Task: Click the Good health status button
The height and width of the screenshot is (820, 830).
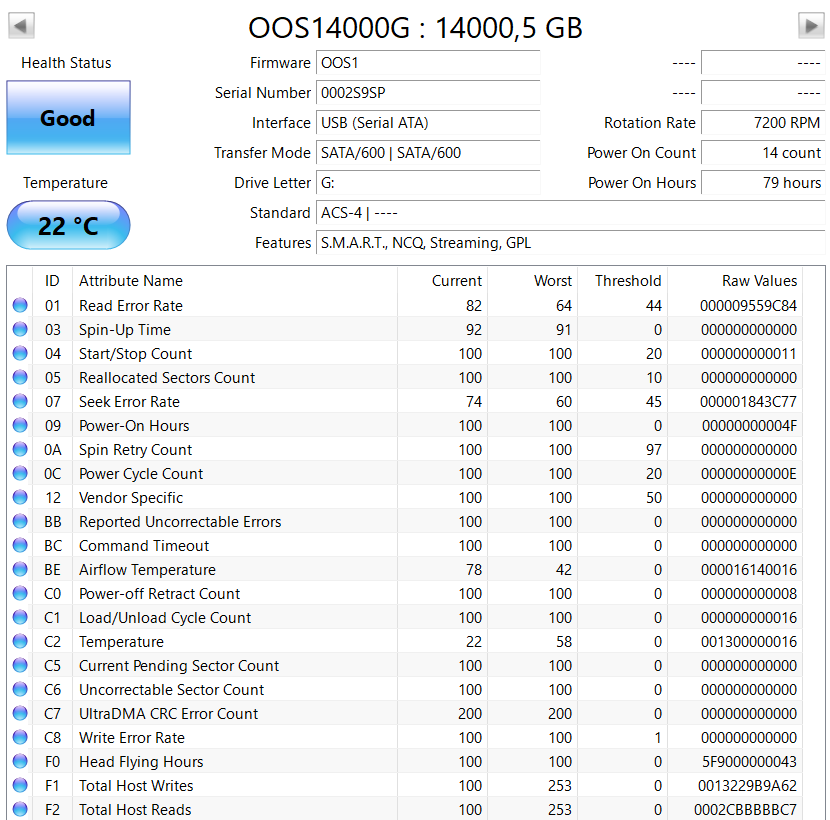Action: click(68, 118)
